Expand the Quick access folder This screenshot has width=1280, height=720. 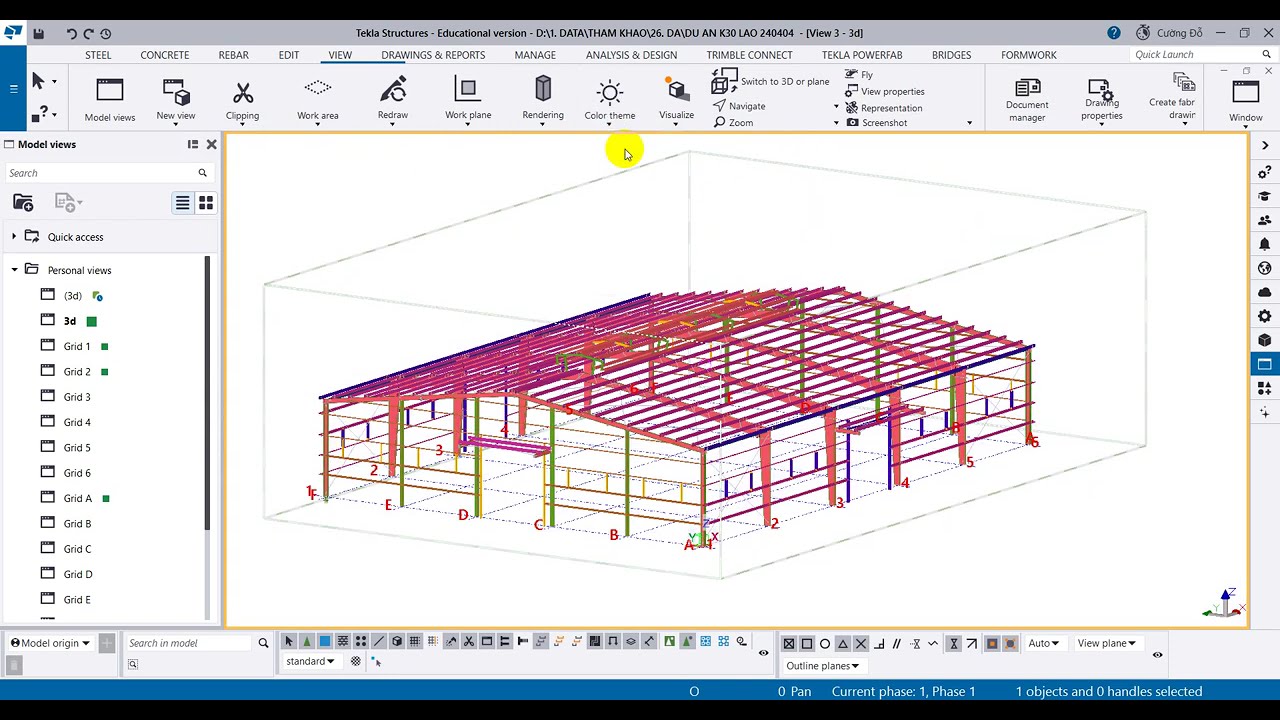pos(14,237)
